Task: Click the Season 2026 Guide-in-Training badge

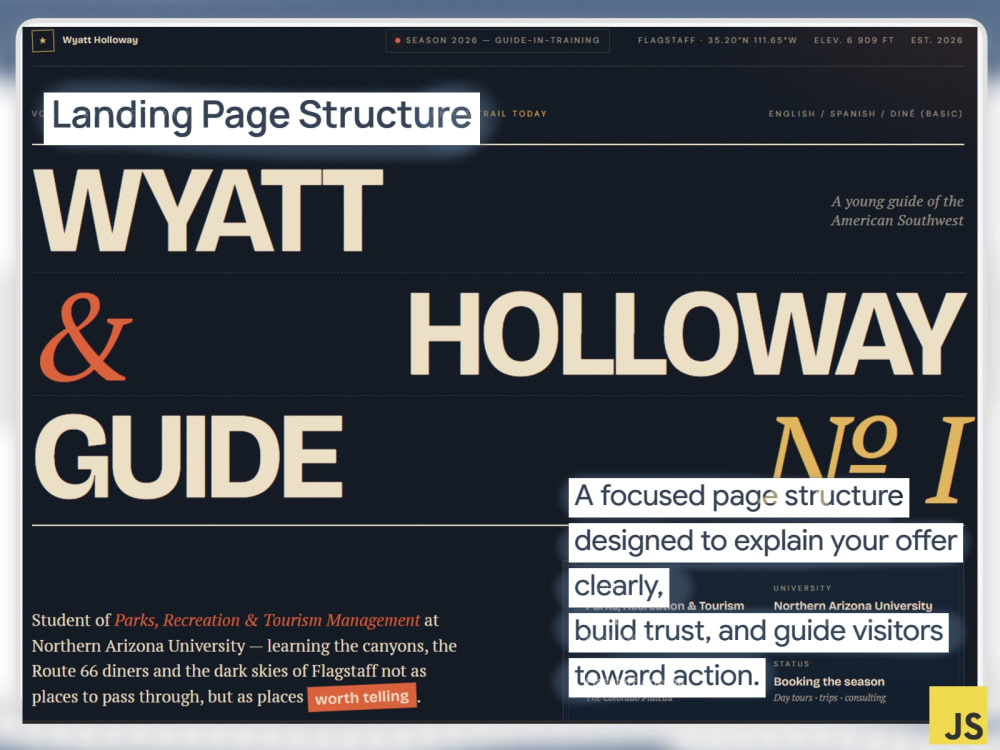Action: (x=497, y=40)
